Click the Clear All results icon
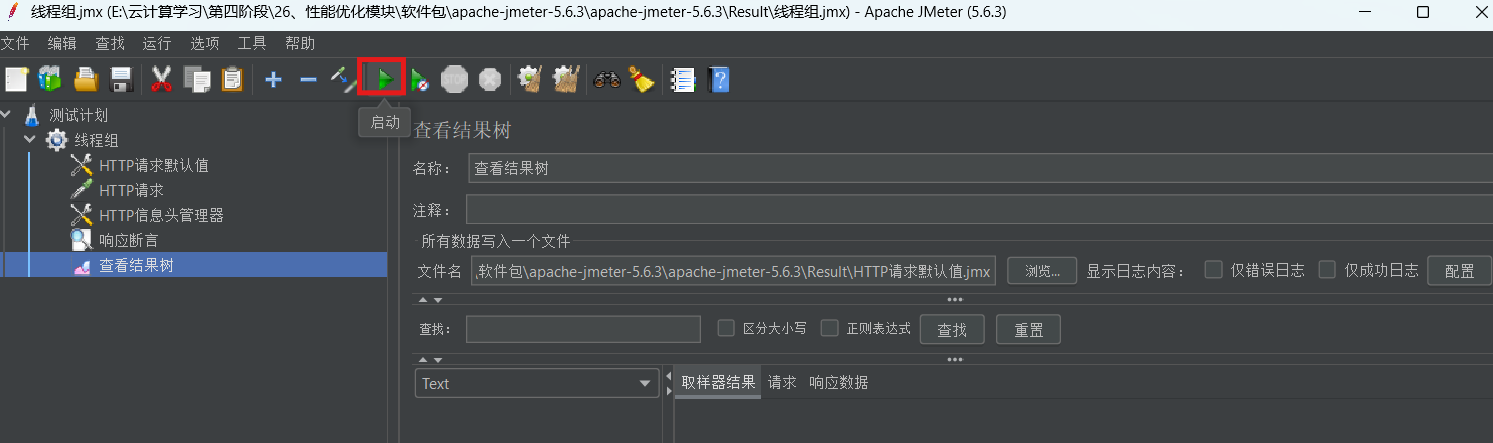 point(566,79)
